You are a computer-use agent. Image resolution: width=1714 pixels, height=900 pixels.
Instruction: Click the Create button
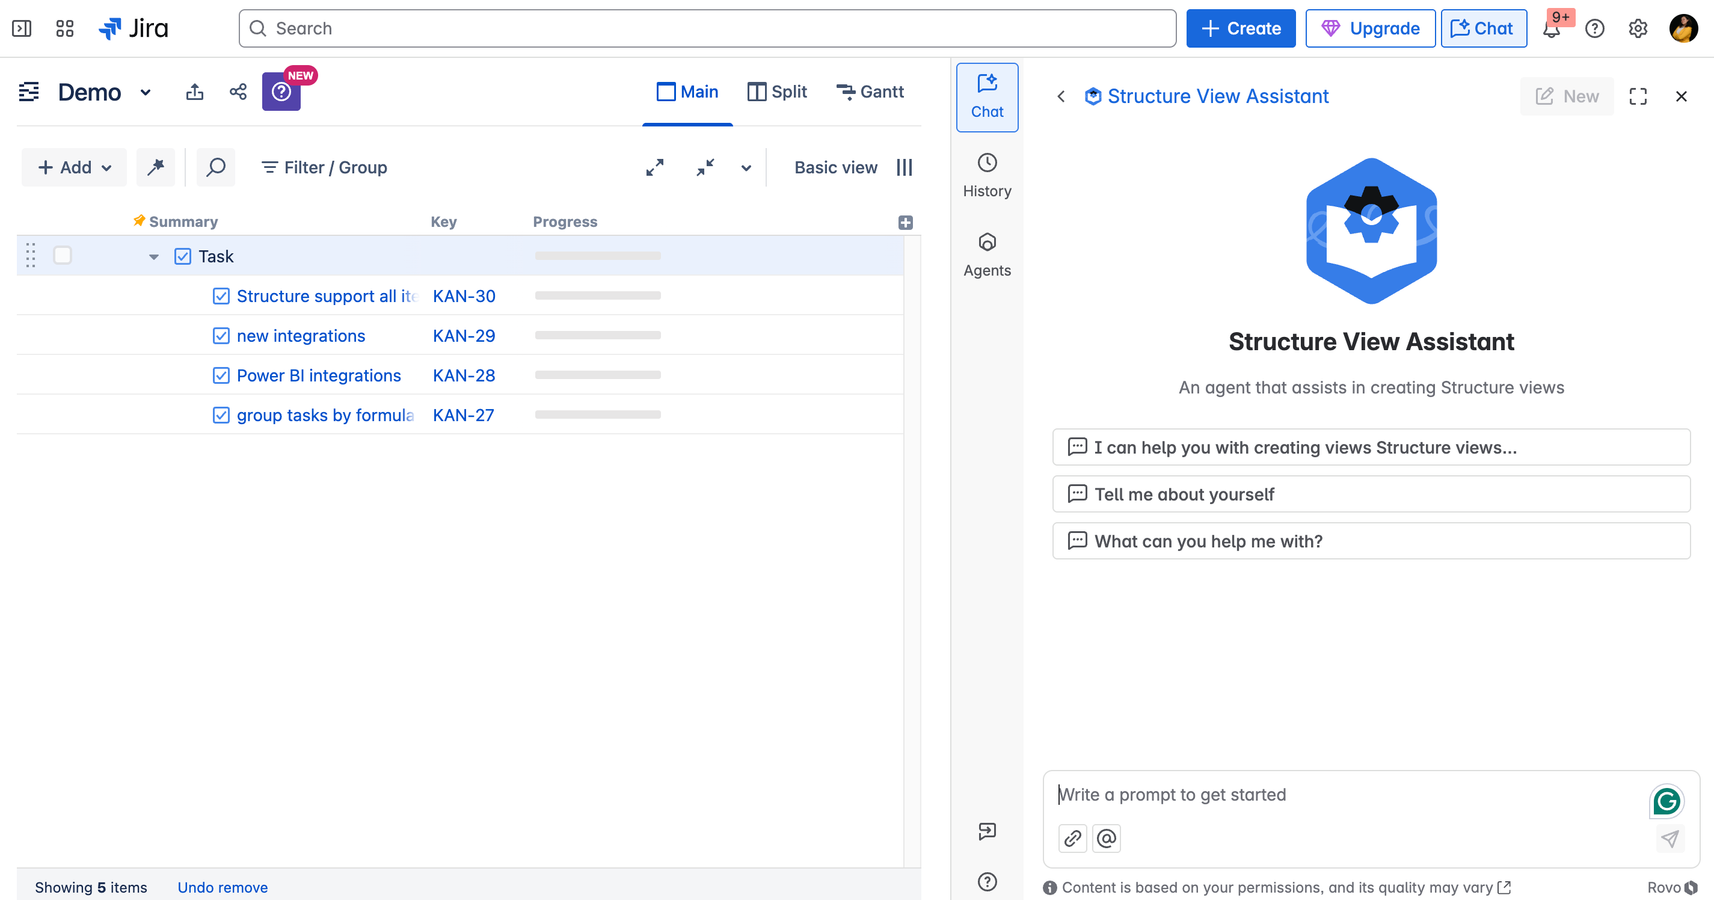click(x=1241, y=28)
